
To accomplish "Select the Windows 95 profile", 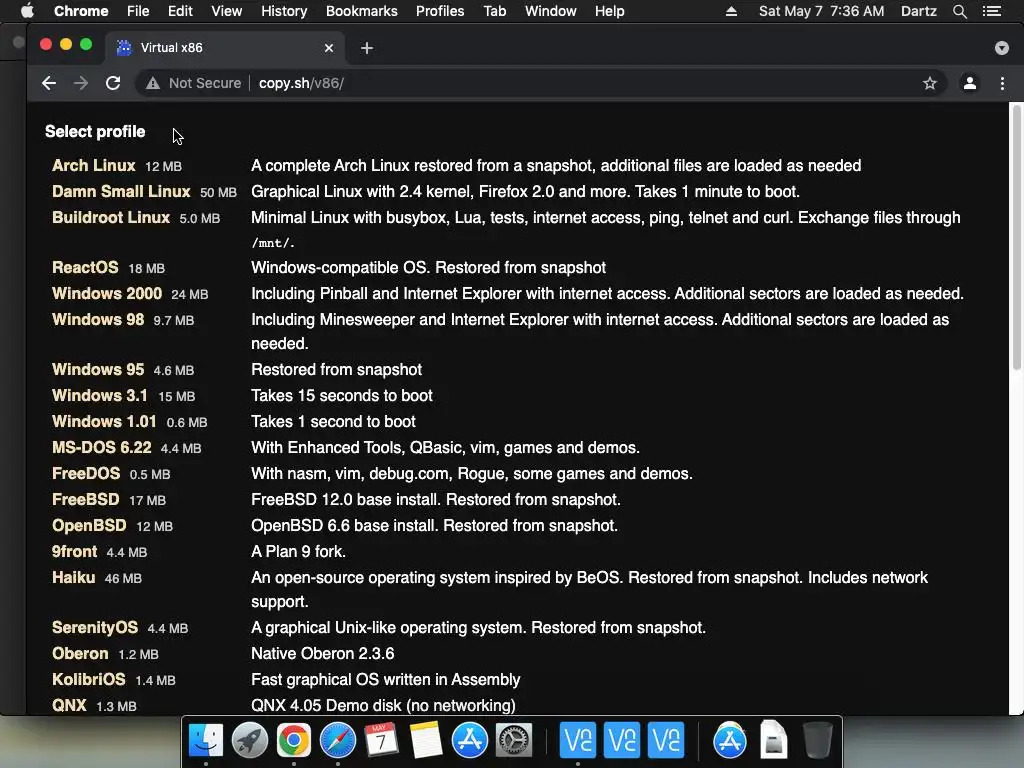I will point(98,370).
